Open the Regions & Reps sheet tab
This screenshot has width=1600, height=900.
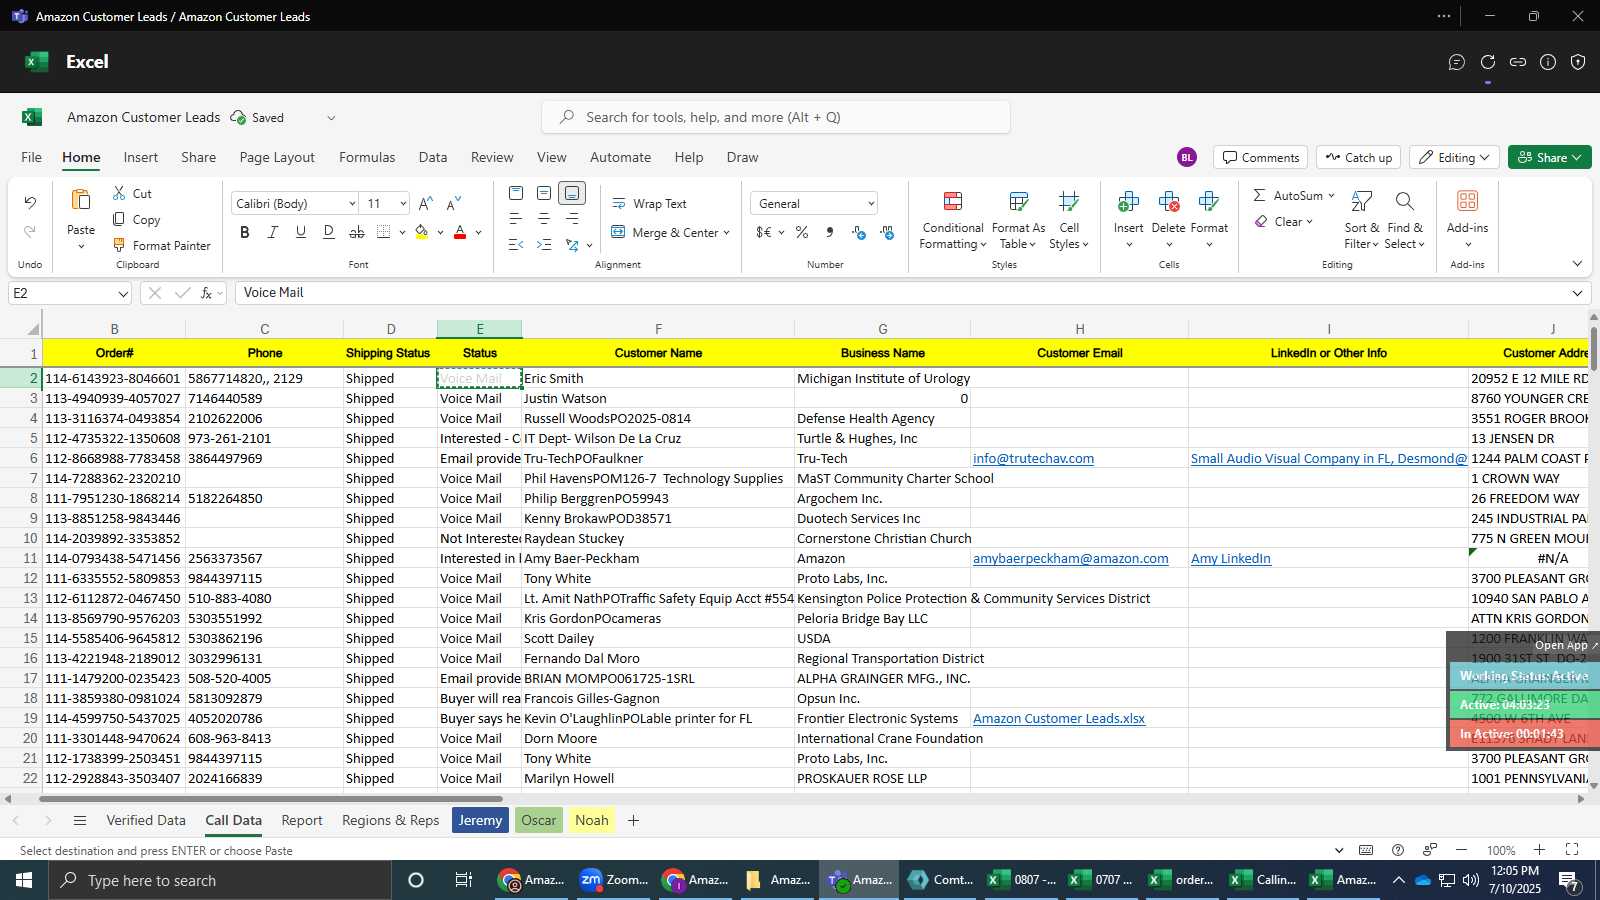point(391,820)
